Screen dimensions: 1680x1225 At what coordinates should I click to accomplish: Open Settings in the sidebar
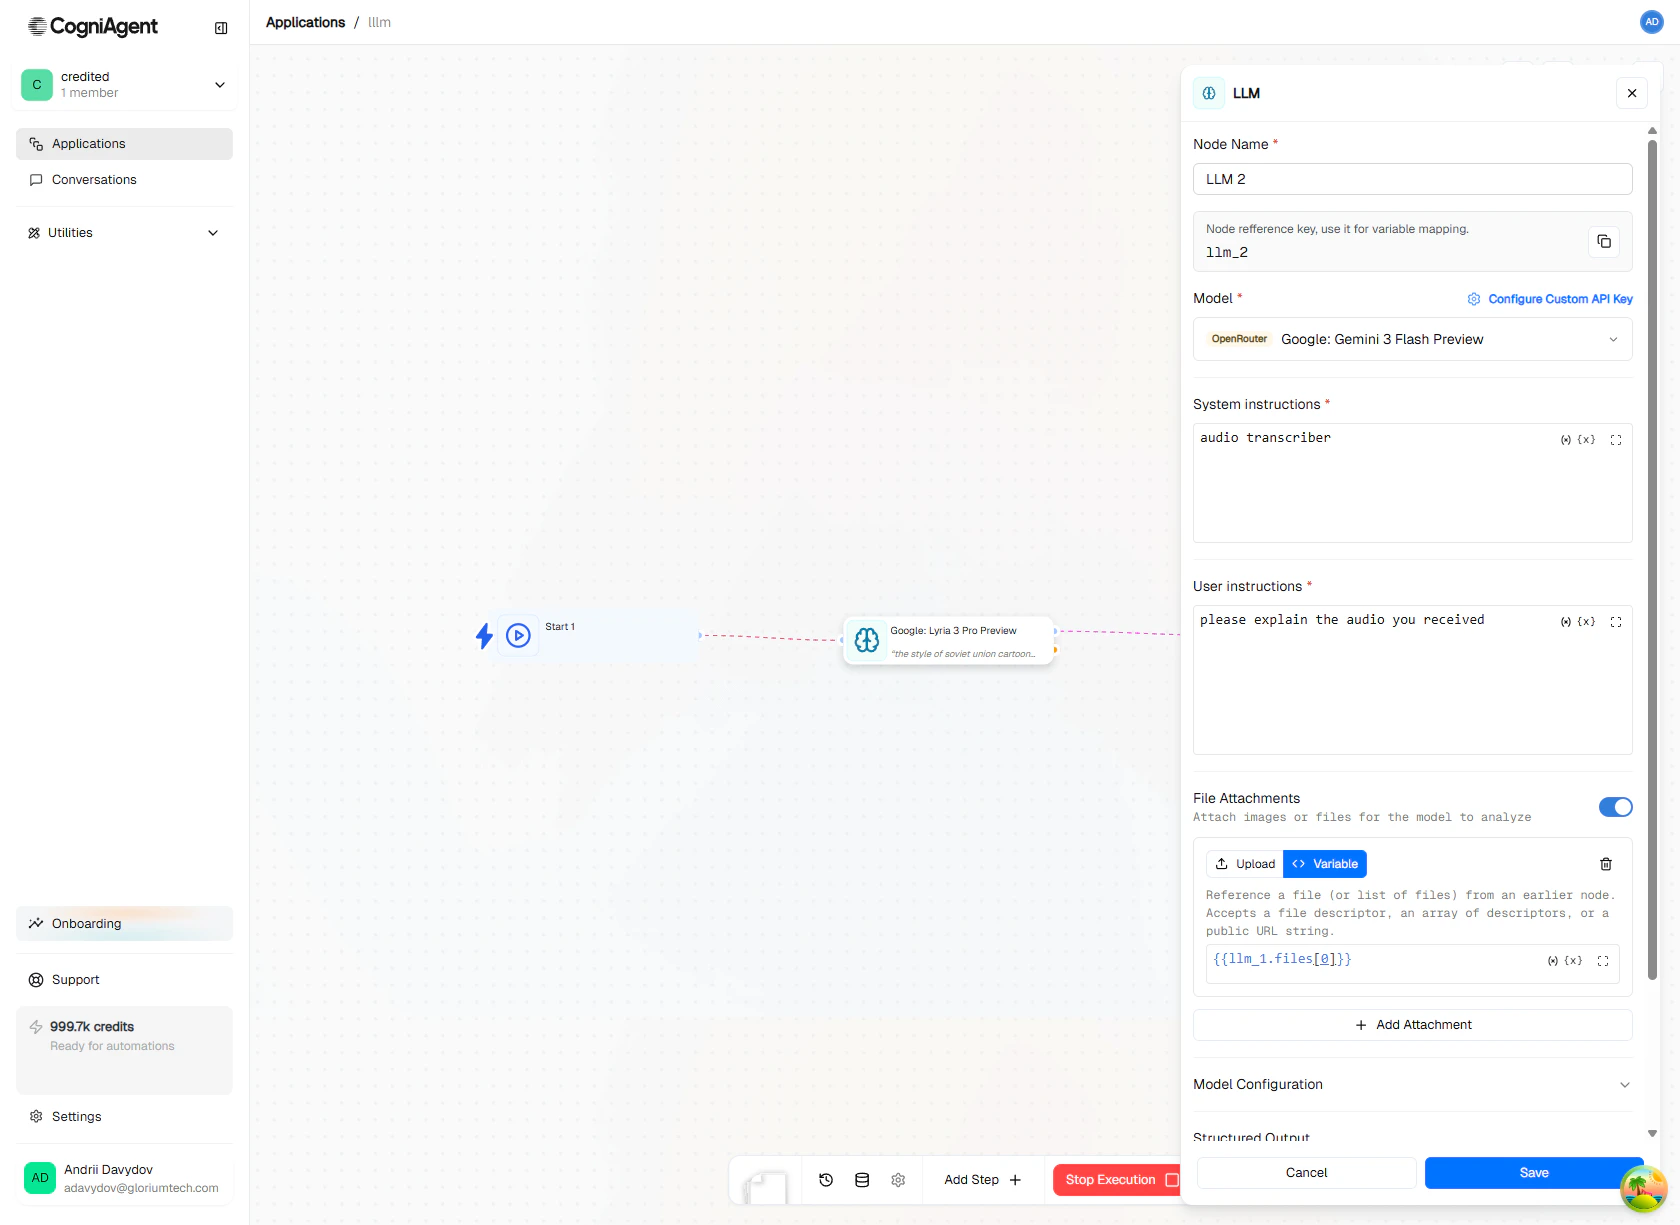[x=124, y=1117]
